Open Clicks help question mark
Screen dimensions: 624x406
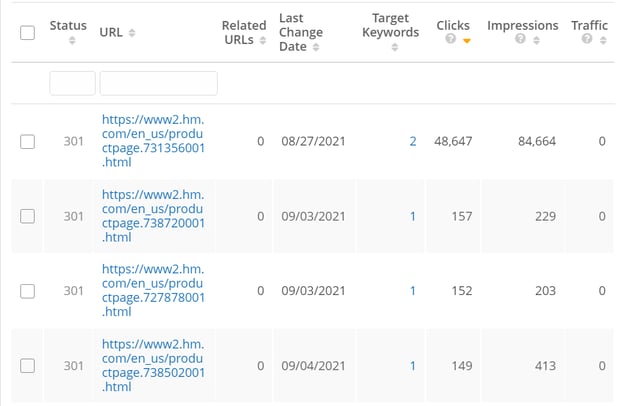450,39
